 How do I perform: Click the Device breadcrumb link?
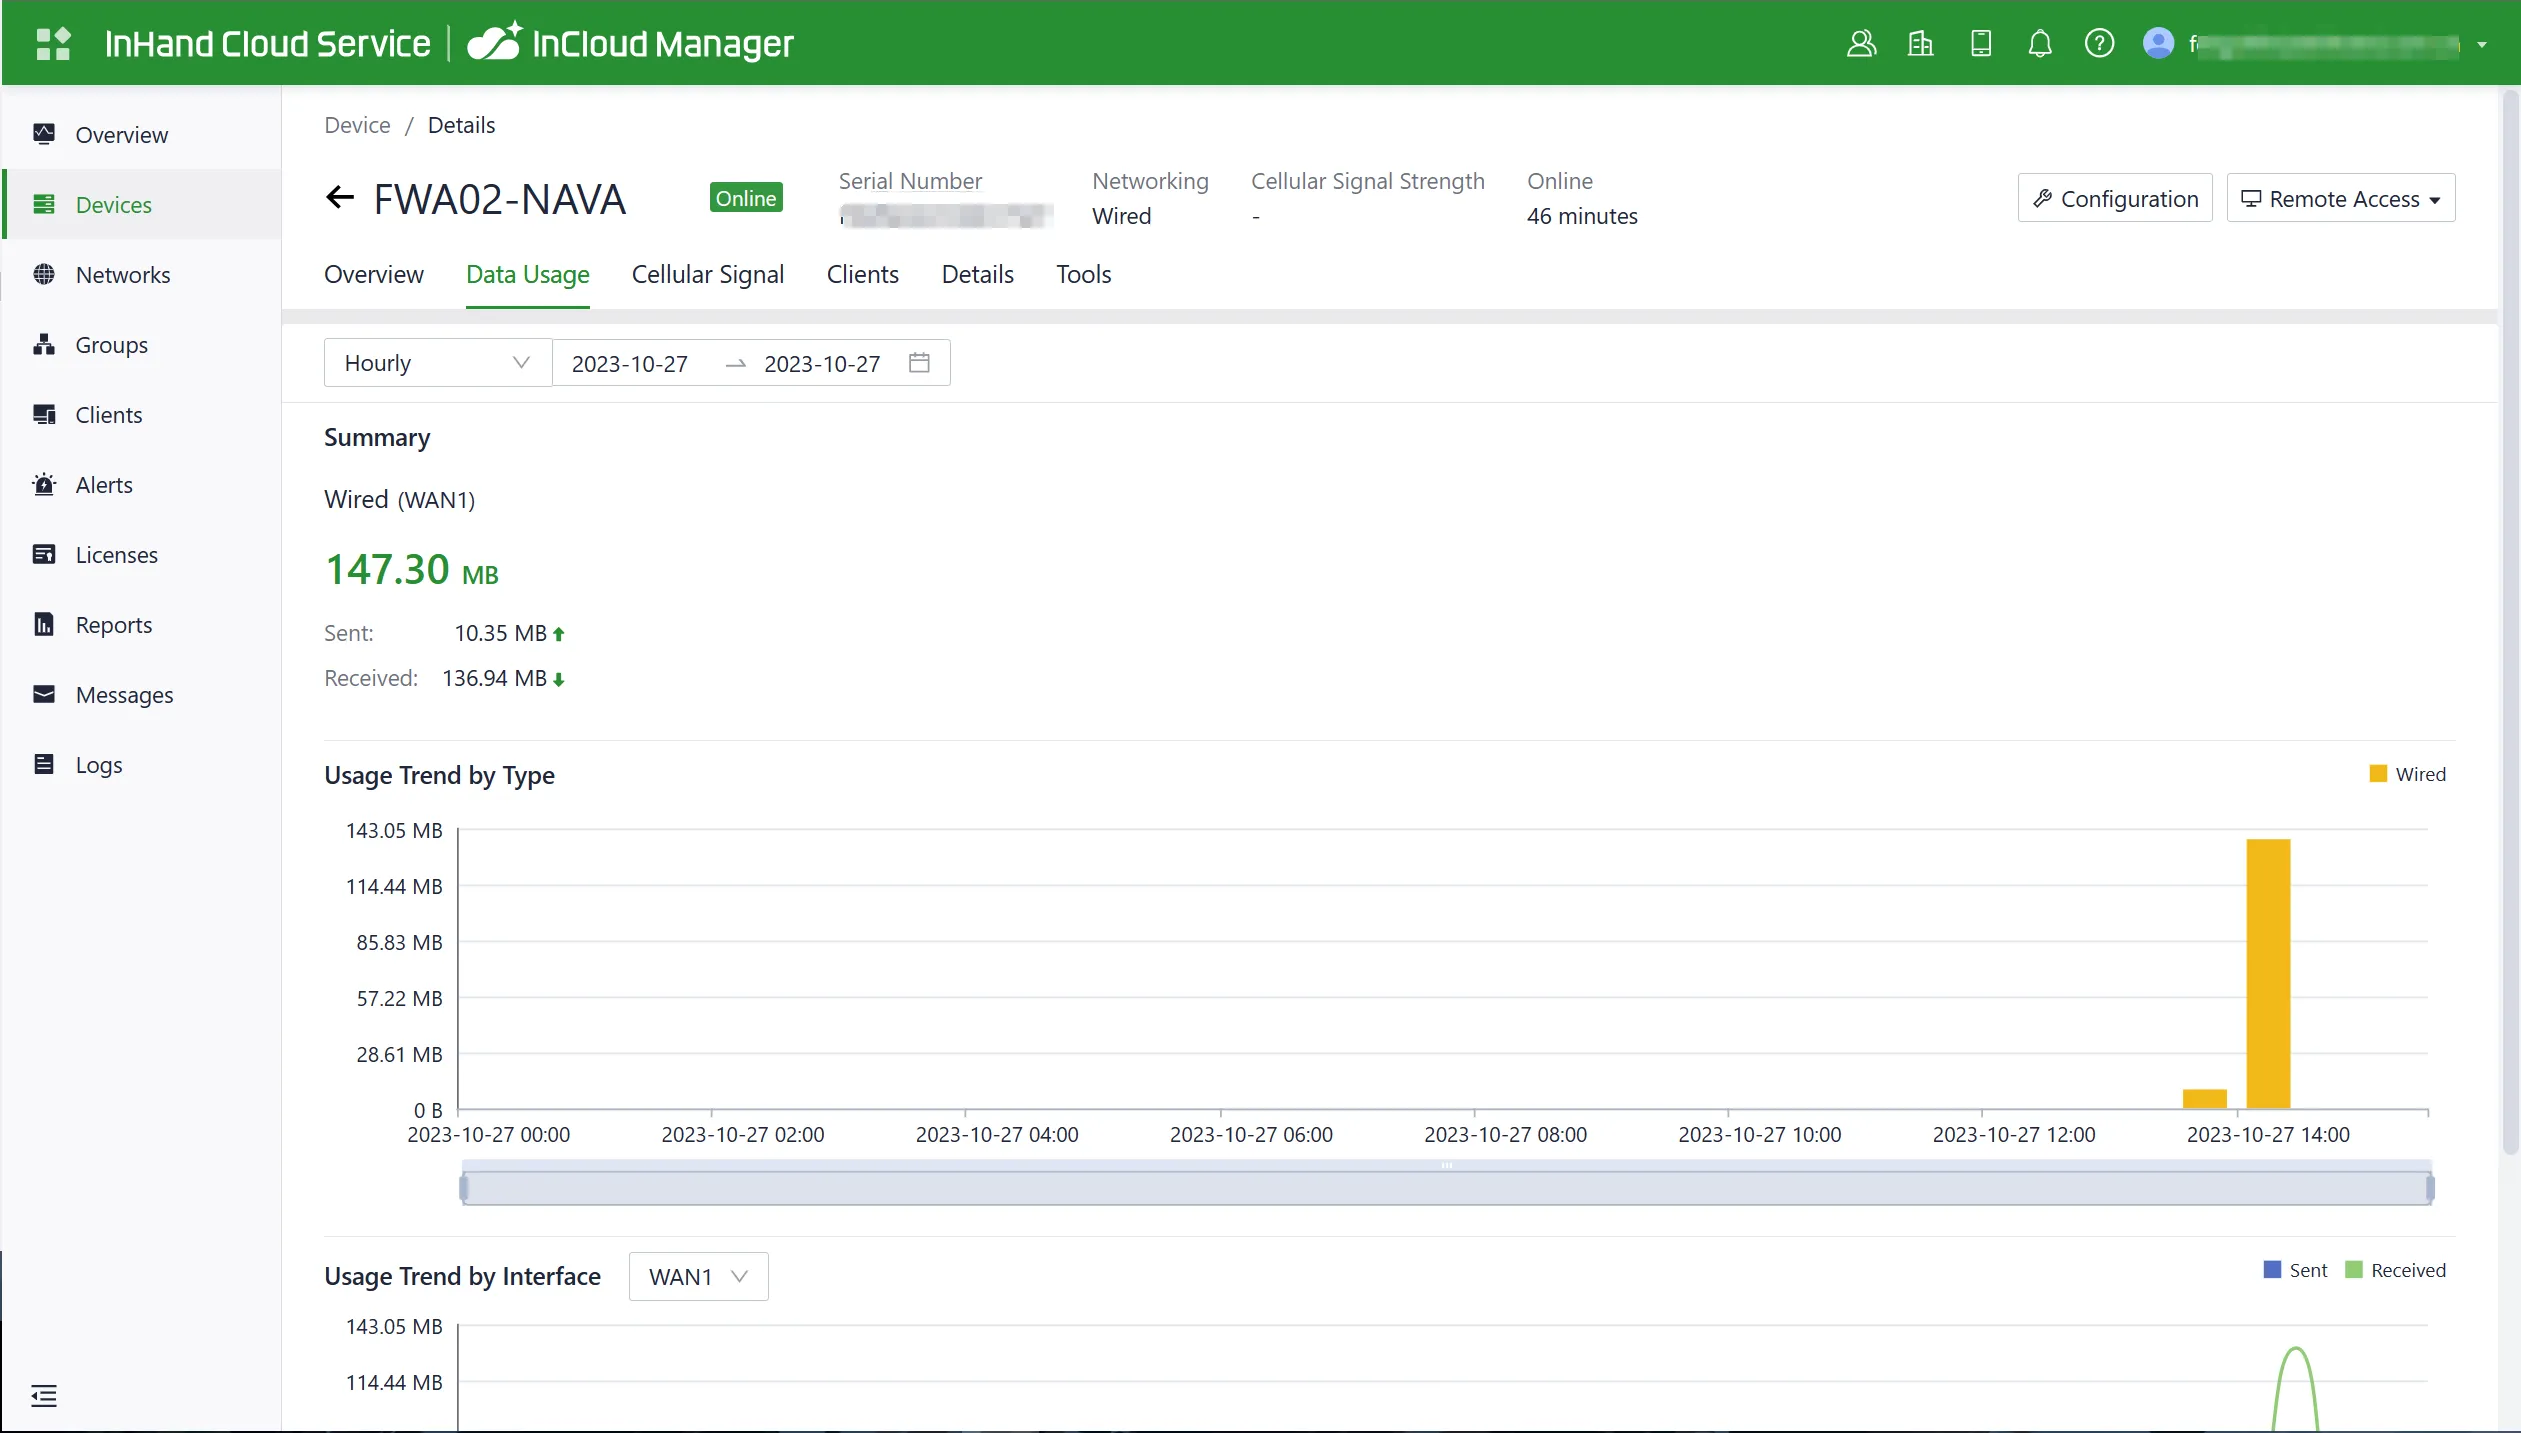(357, 125)
